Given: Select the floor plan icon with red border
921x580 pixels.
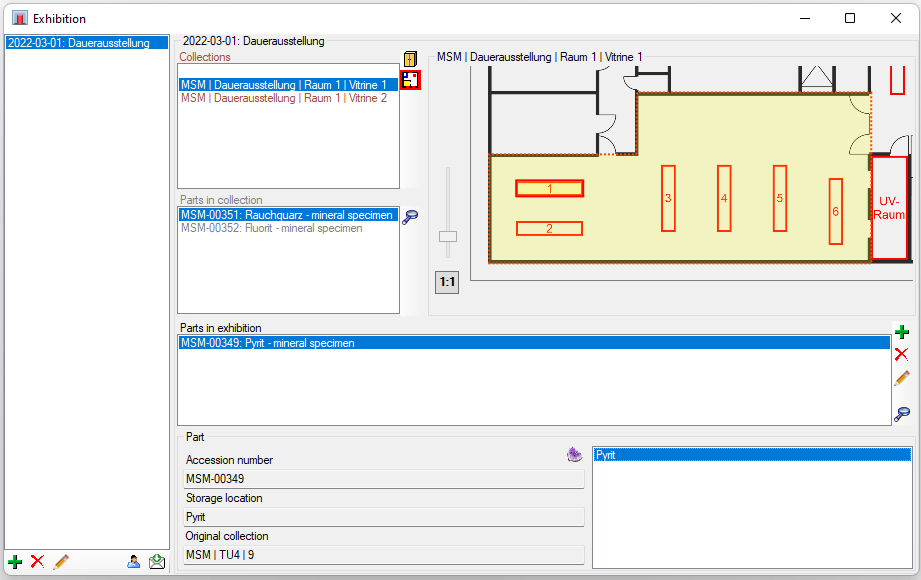Looking at the screenshot, I should click(x=411, y=80).
